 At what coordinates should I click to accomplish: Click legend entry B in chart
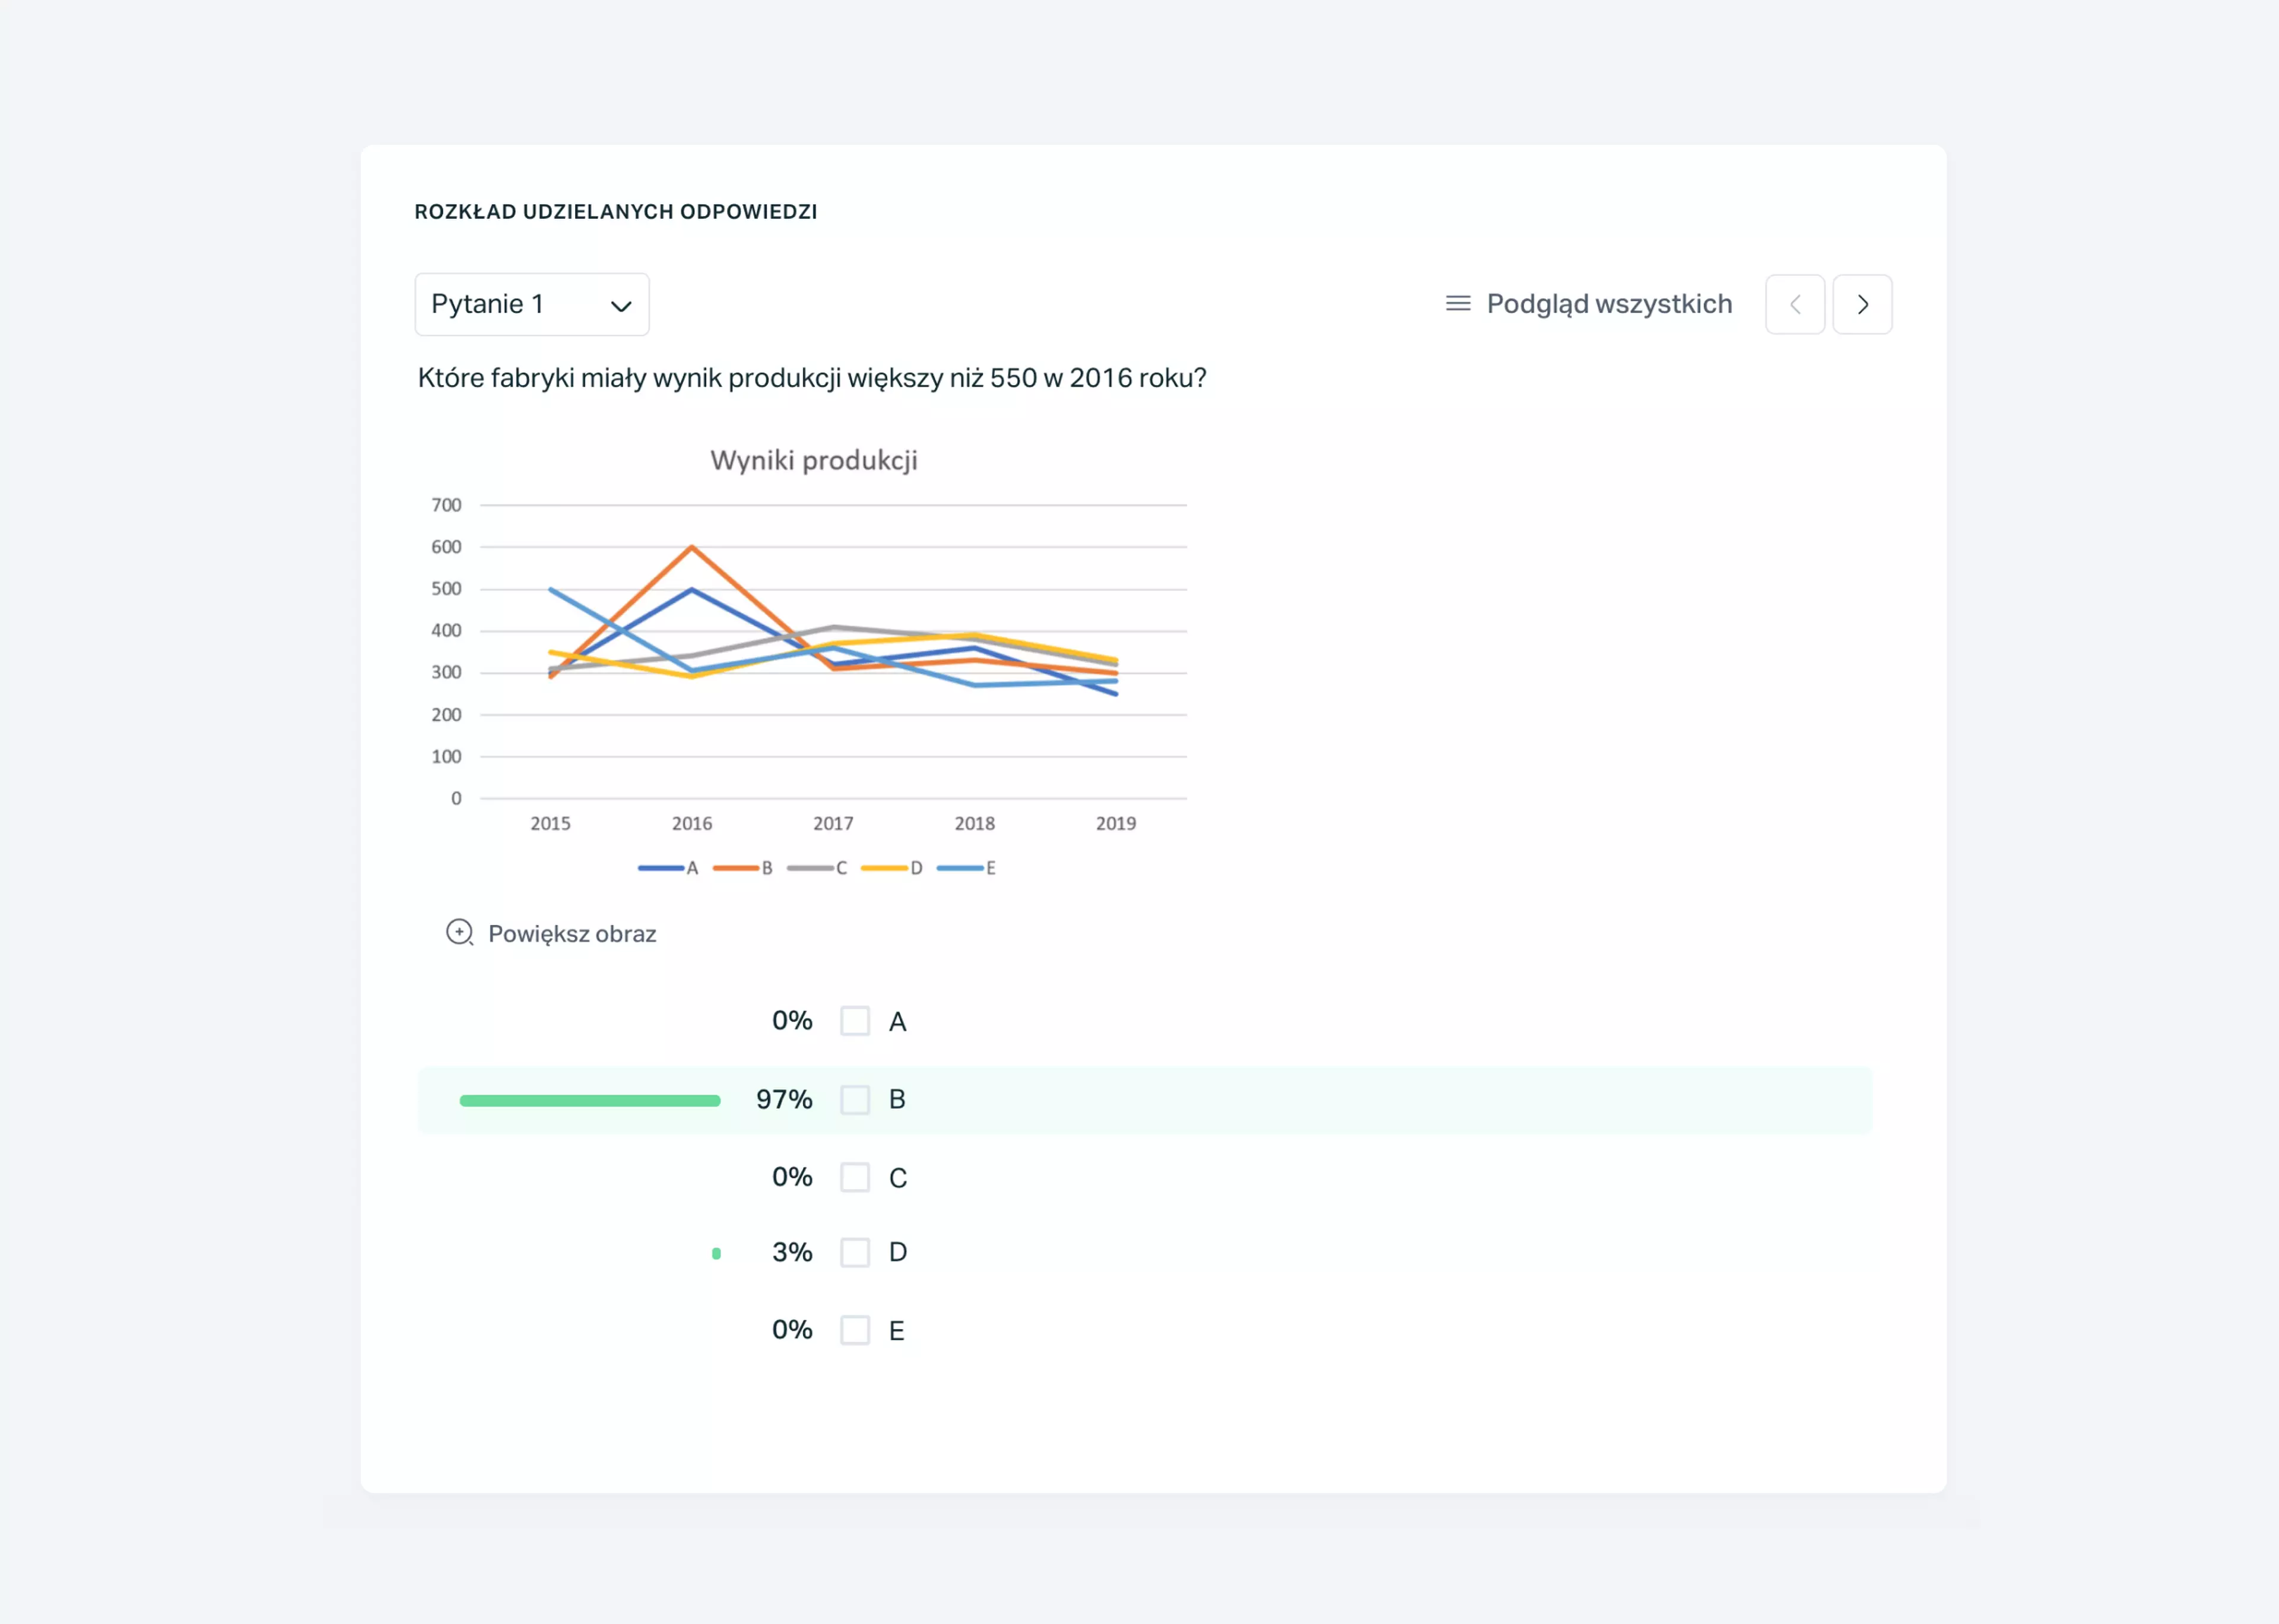743,868
